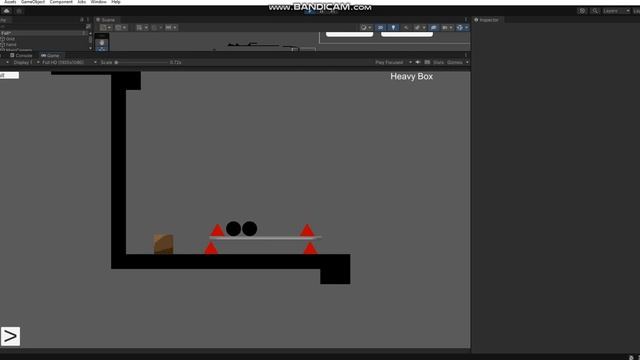Open the Hierarchy panel options menu

click(88, 20)
